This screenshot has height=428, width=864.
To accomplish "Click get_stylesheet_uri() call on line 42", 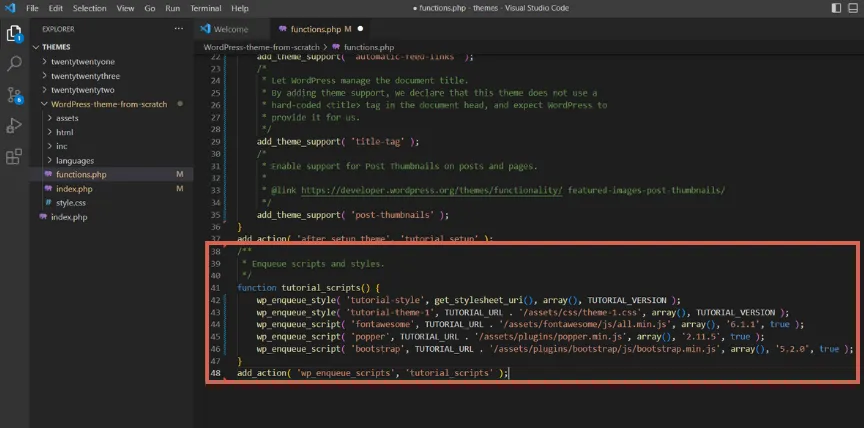I will pyautogui.click(x=484, y=300).
